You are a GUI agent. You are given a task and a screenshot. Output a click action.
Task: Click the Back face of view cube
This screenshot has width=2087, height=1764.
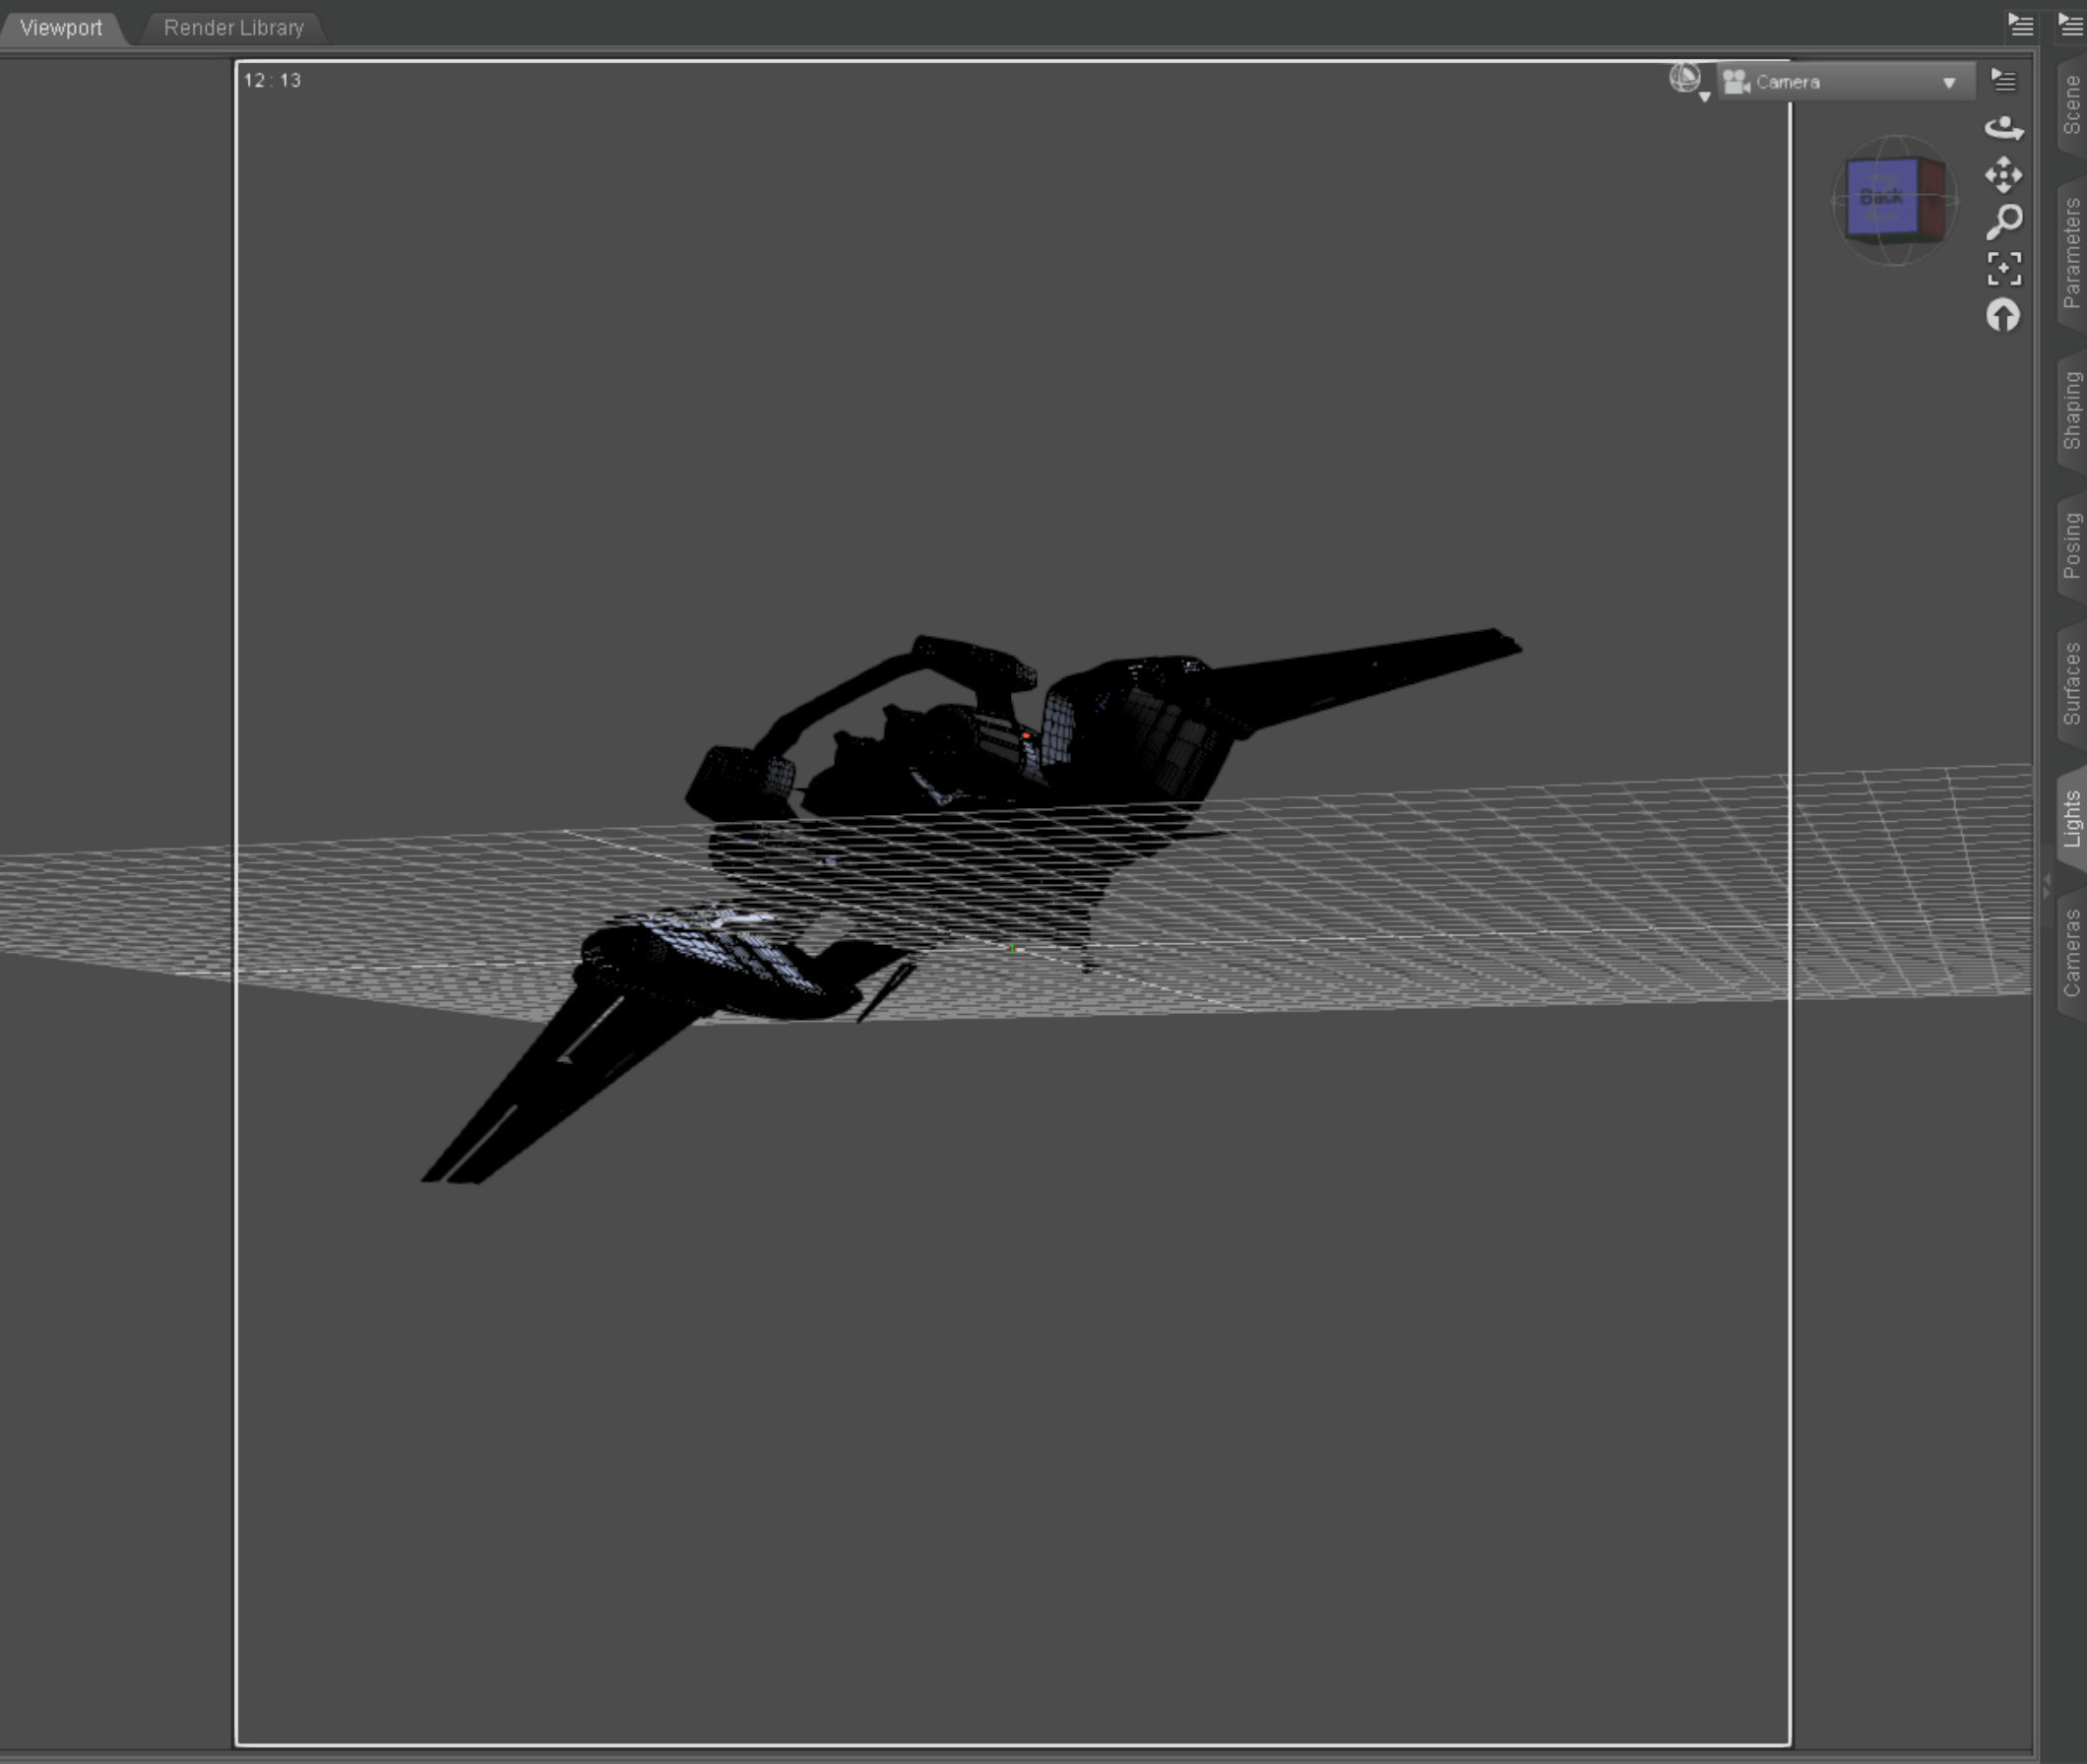click(1881, 198)
